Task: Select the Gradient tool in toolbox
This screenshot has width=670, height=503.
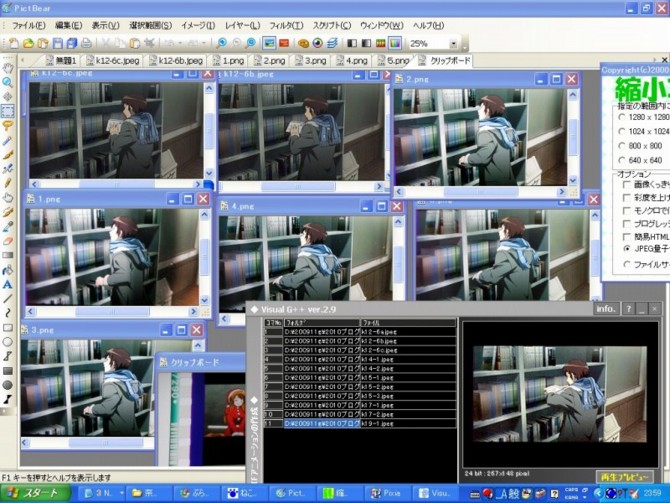Action: coord(8,256)
